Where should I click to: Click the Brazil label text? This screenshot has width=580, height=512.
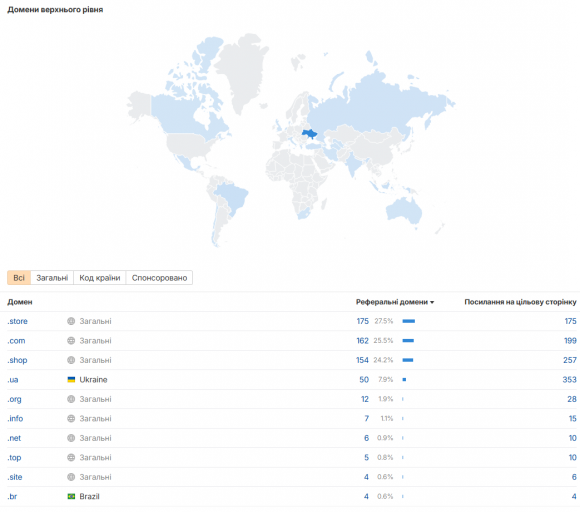point(90,496)
